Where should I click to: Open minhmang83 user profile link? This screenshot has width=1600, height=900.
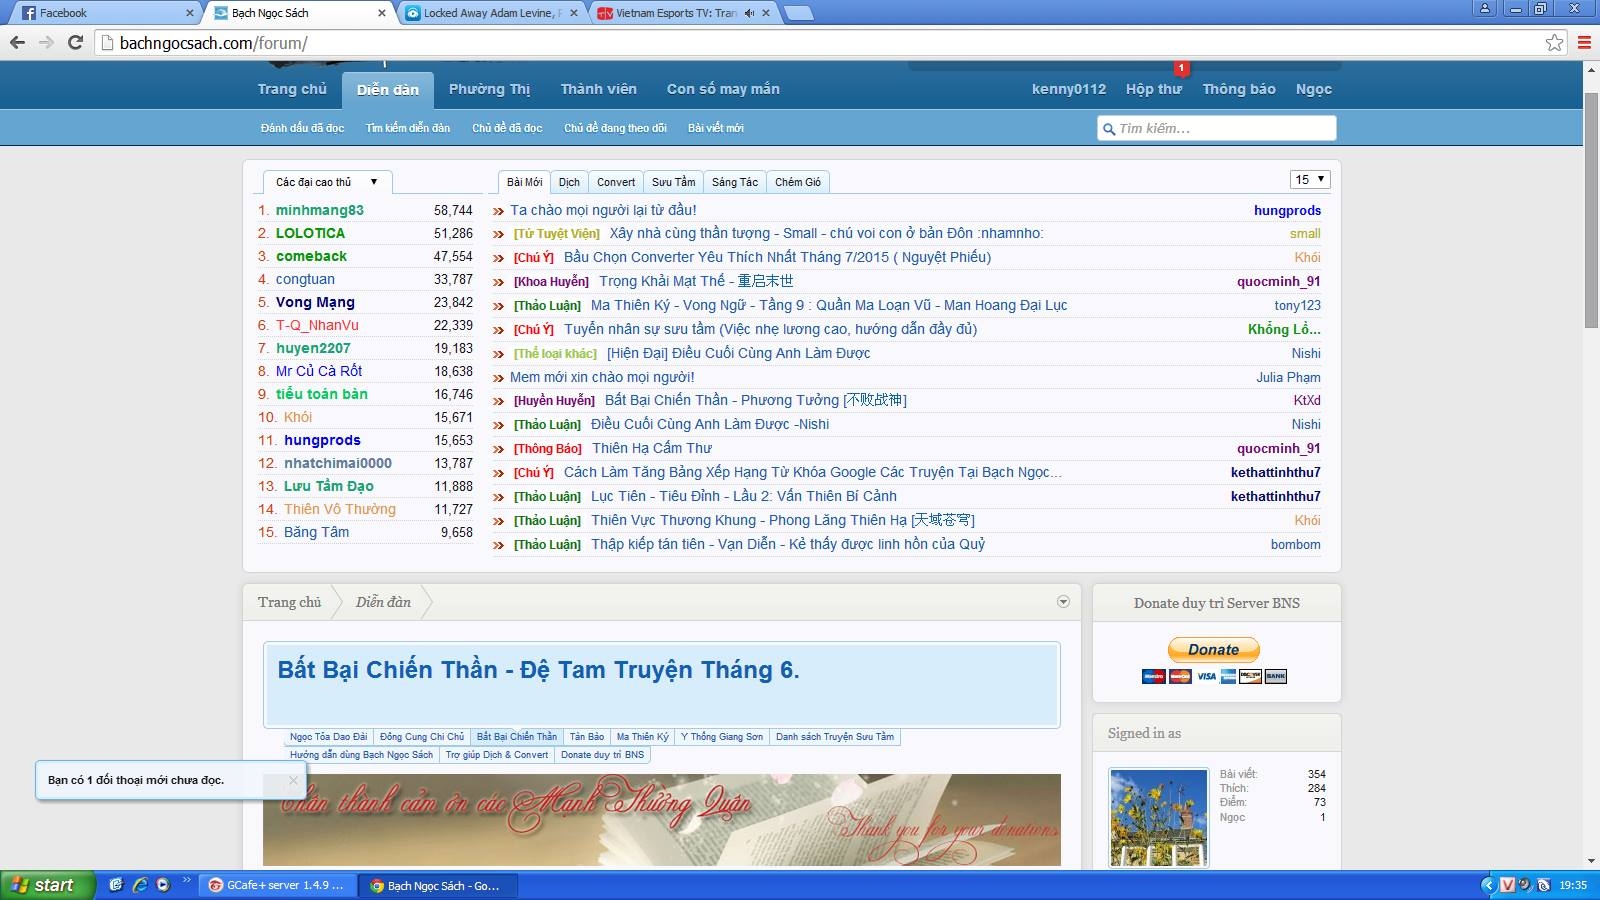pyautogui.click(x=319, y=210)
